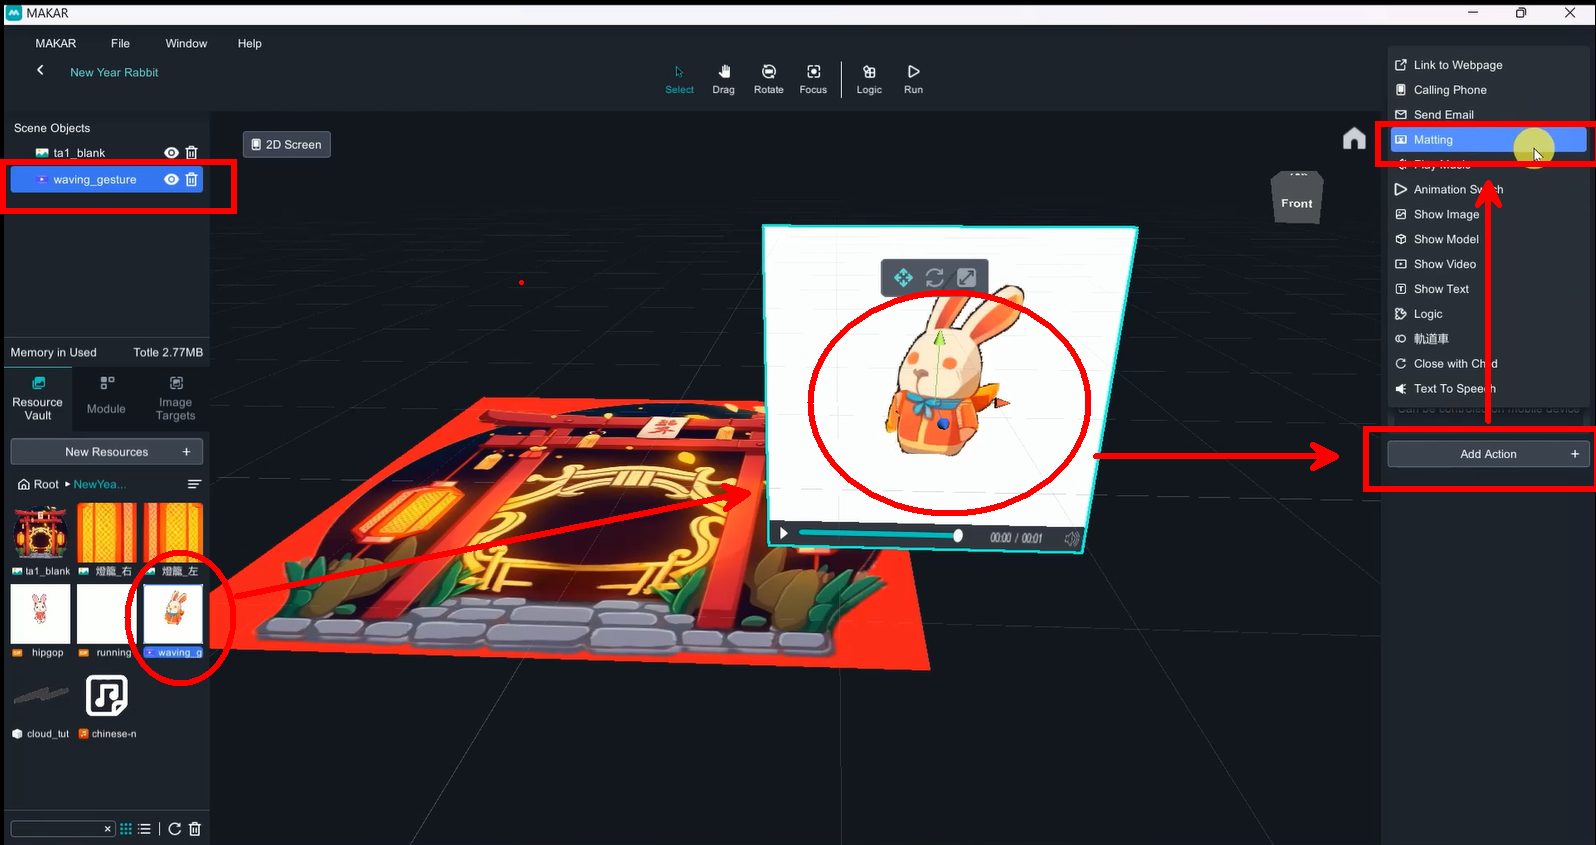Open the New Resources plus menu
The image size is (1596, 845).
tap(186, 452)
